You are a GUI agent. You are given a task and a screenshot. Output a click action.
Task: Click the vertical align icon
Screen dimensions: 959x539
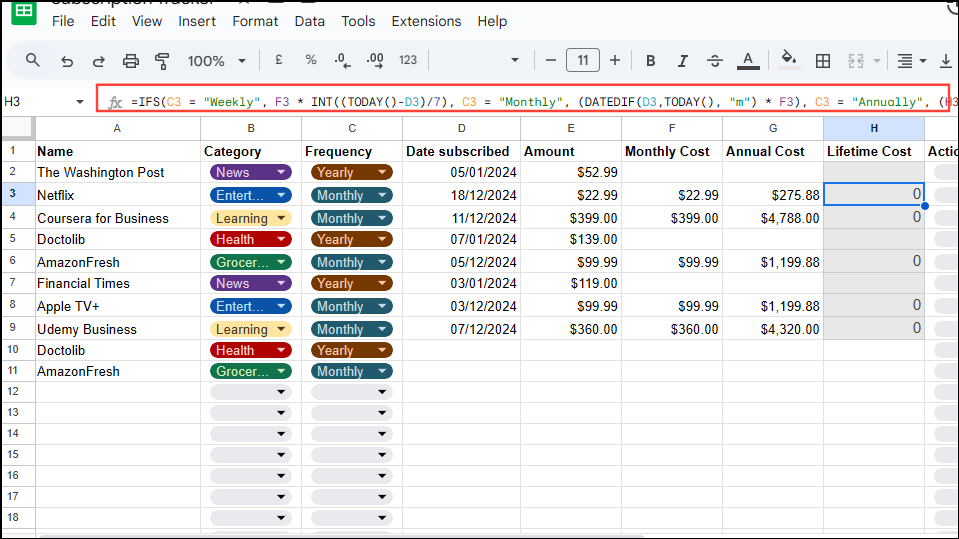[946, 61]
